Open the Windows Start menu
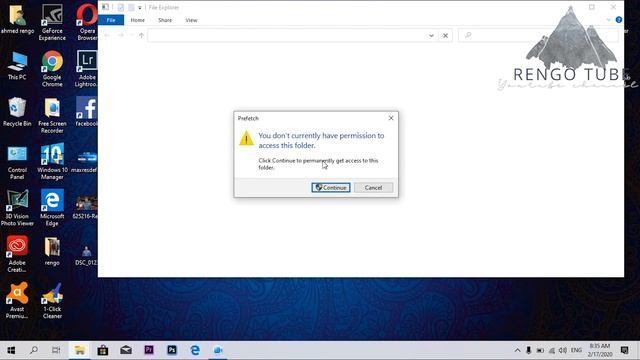The width and height of the screenshot is (640, 360). coord(11,350)
